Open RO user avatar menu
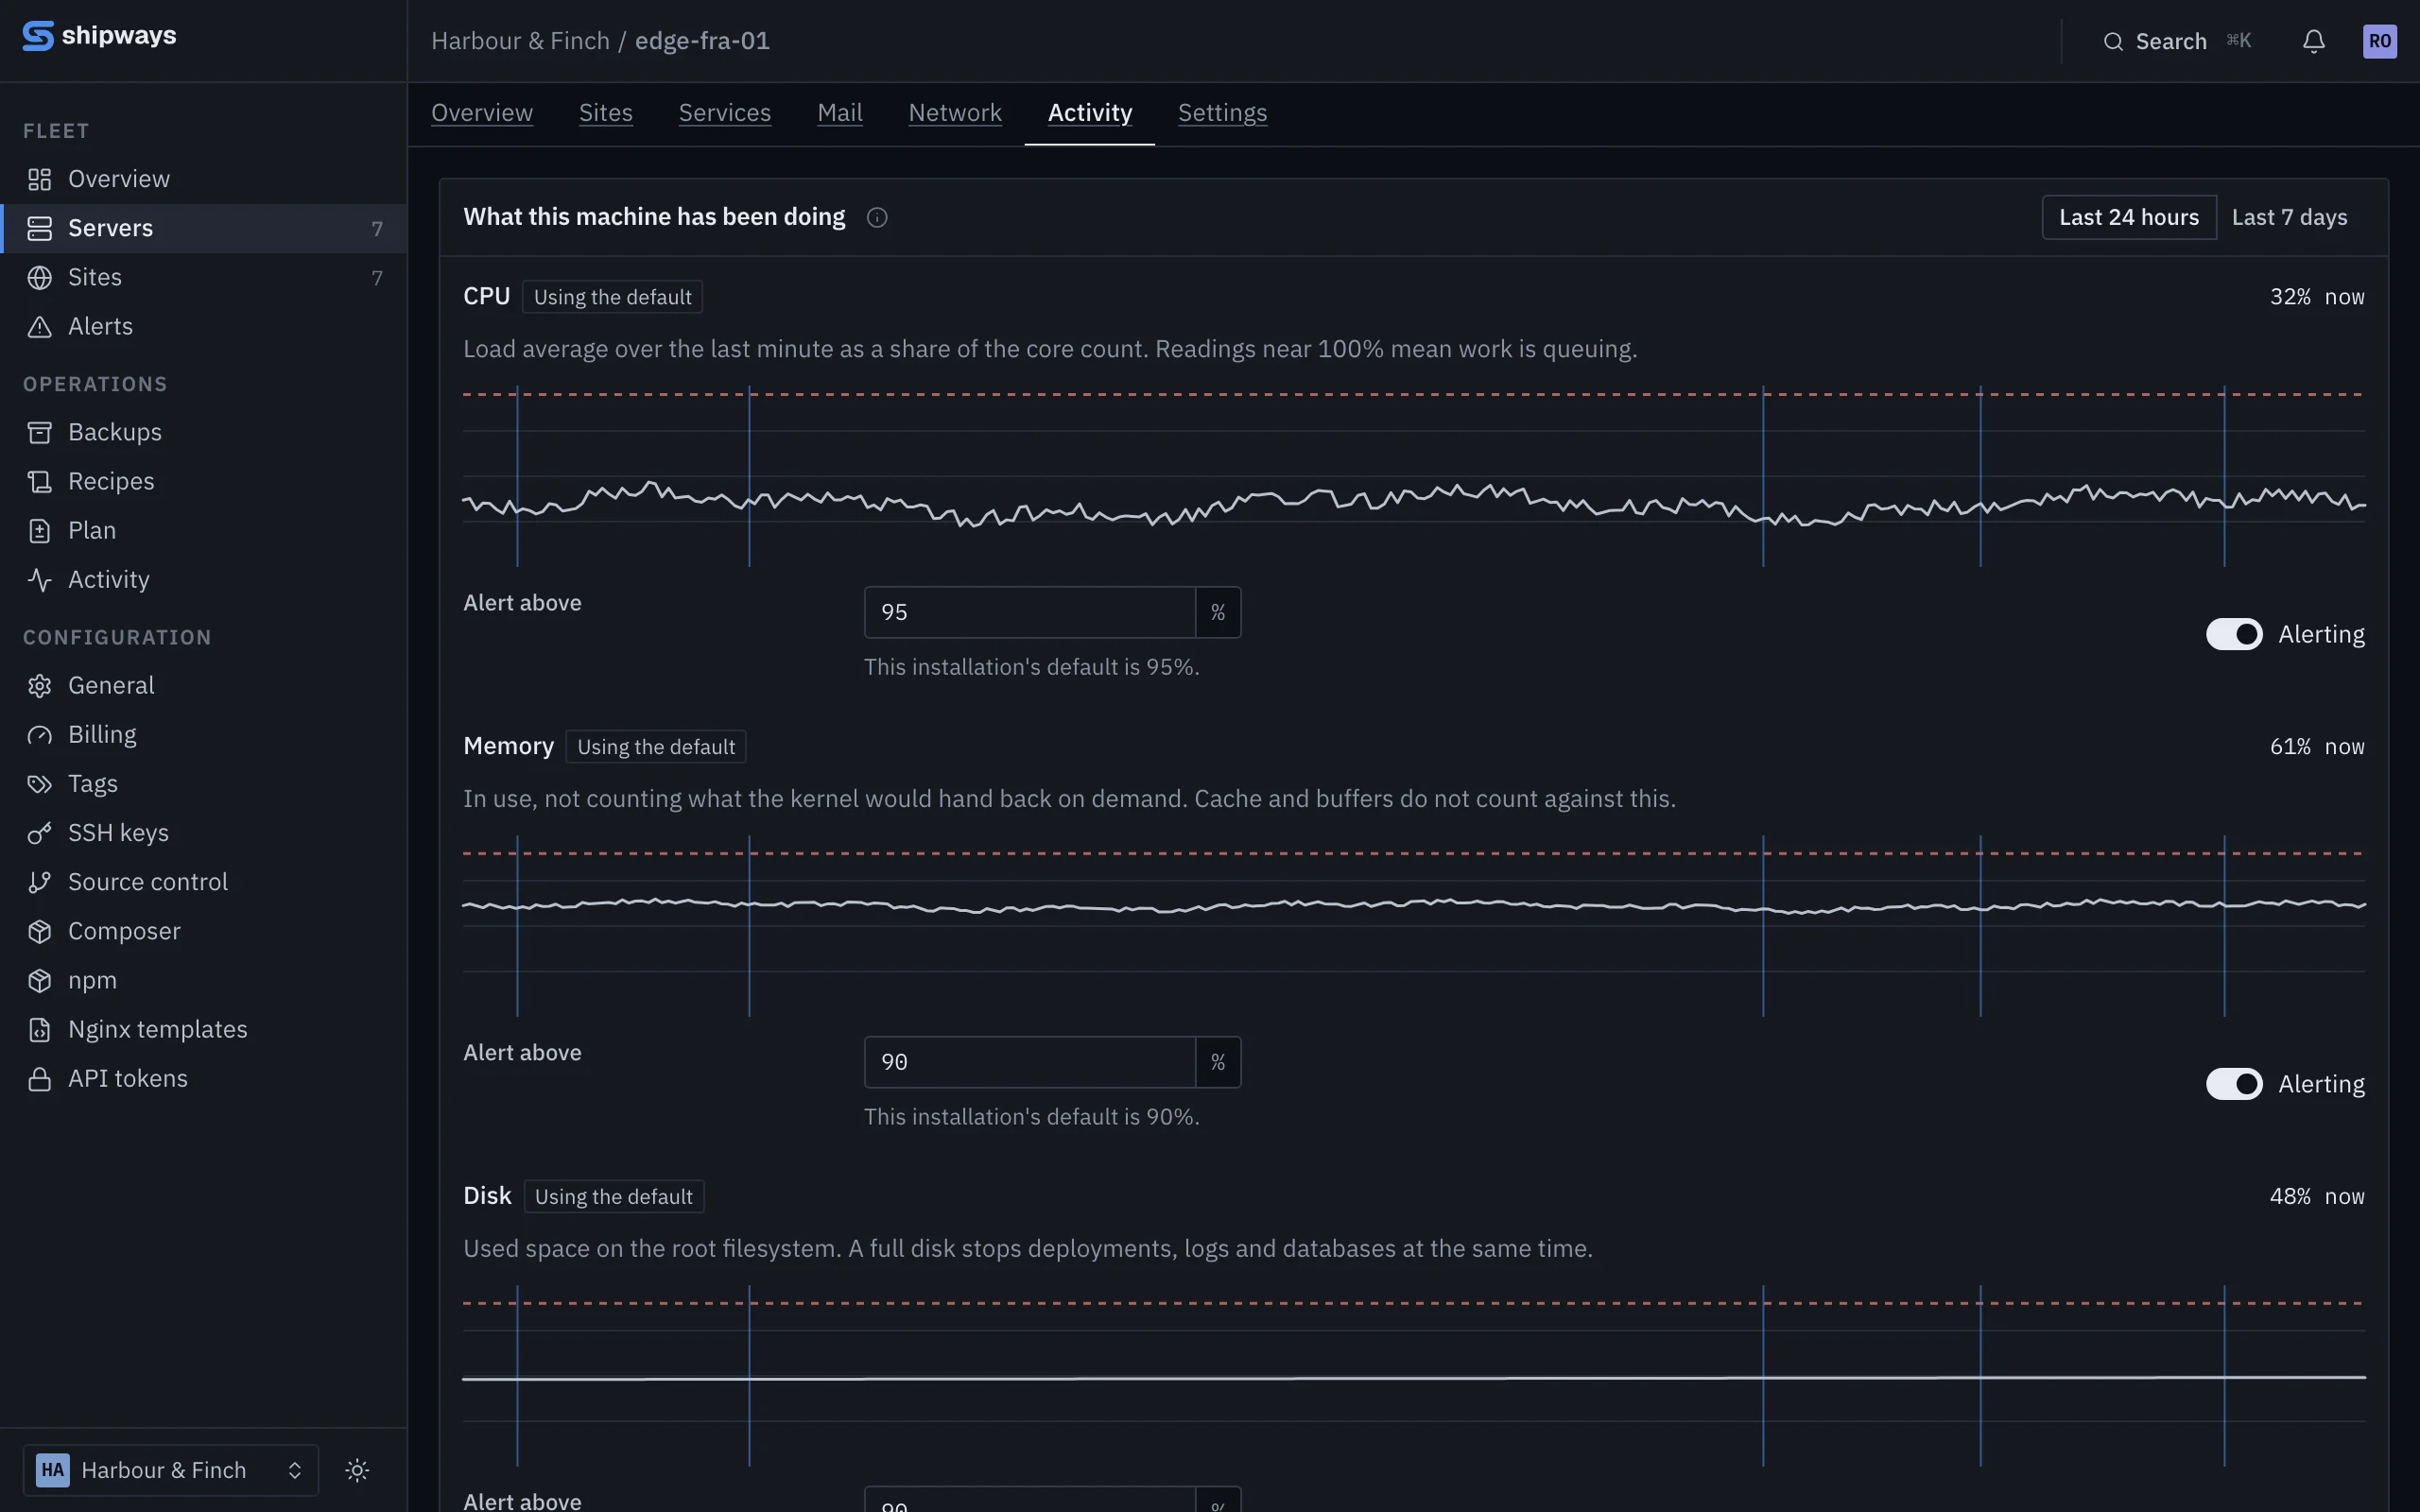The height and width of the screenshot is (1512, 2420). tap(2379, 41)
